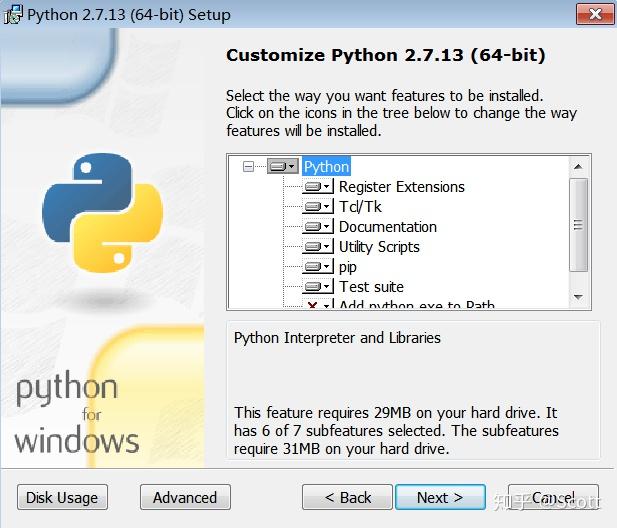Click the Test suite drive icon

[318, 287]
